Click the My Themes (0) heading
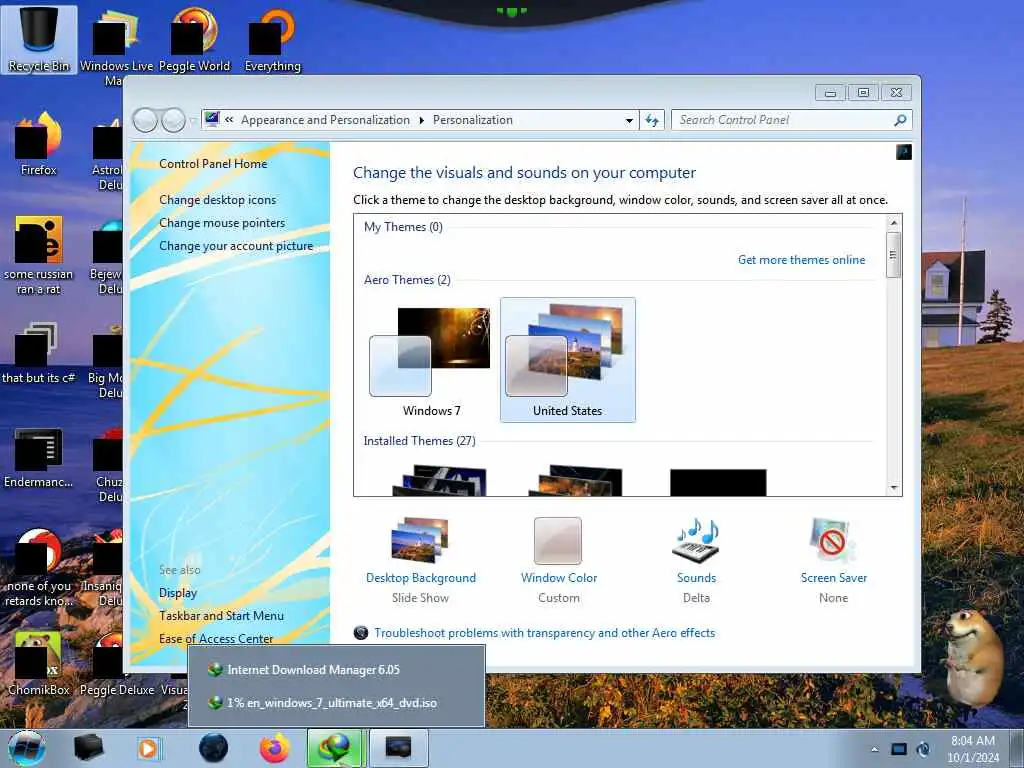This screenshot has width=1024, height=768. click(403, 227)
